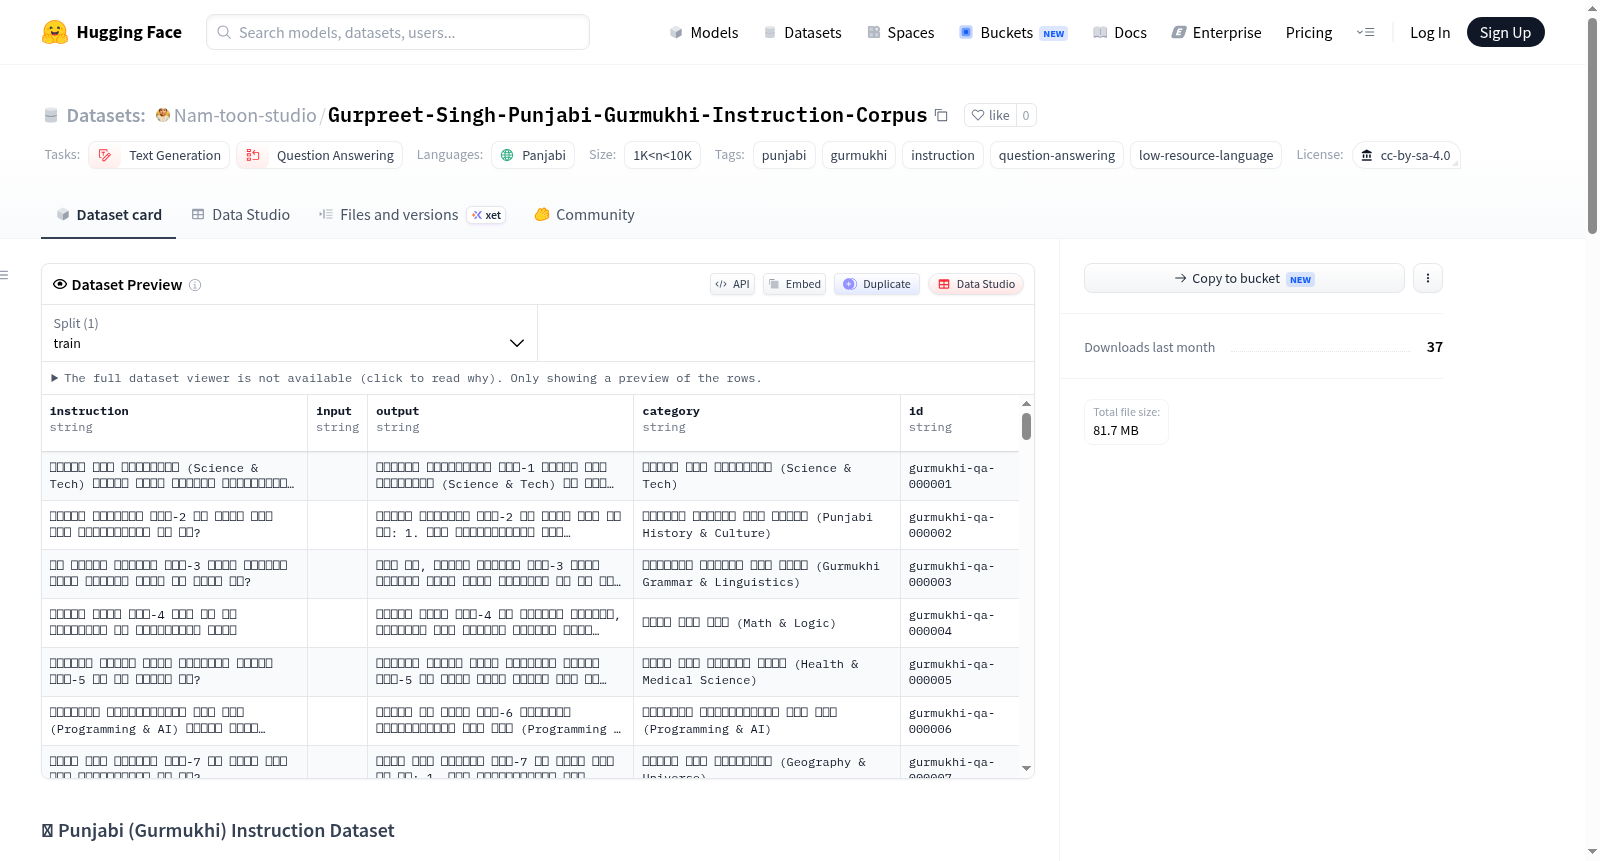Click the Nam-toon-studio avatar icon

point(163,115)
